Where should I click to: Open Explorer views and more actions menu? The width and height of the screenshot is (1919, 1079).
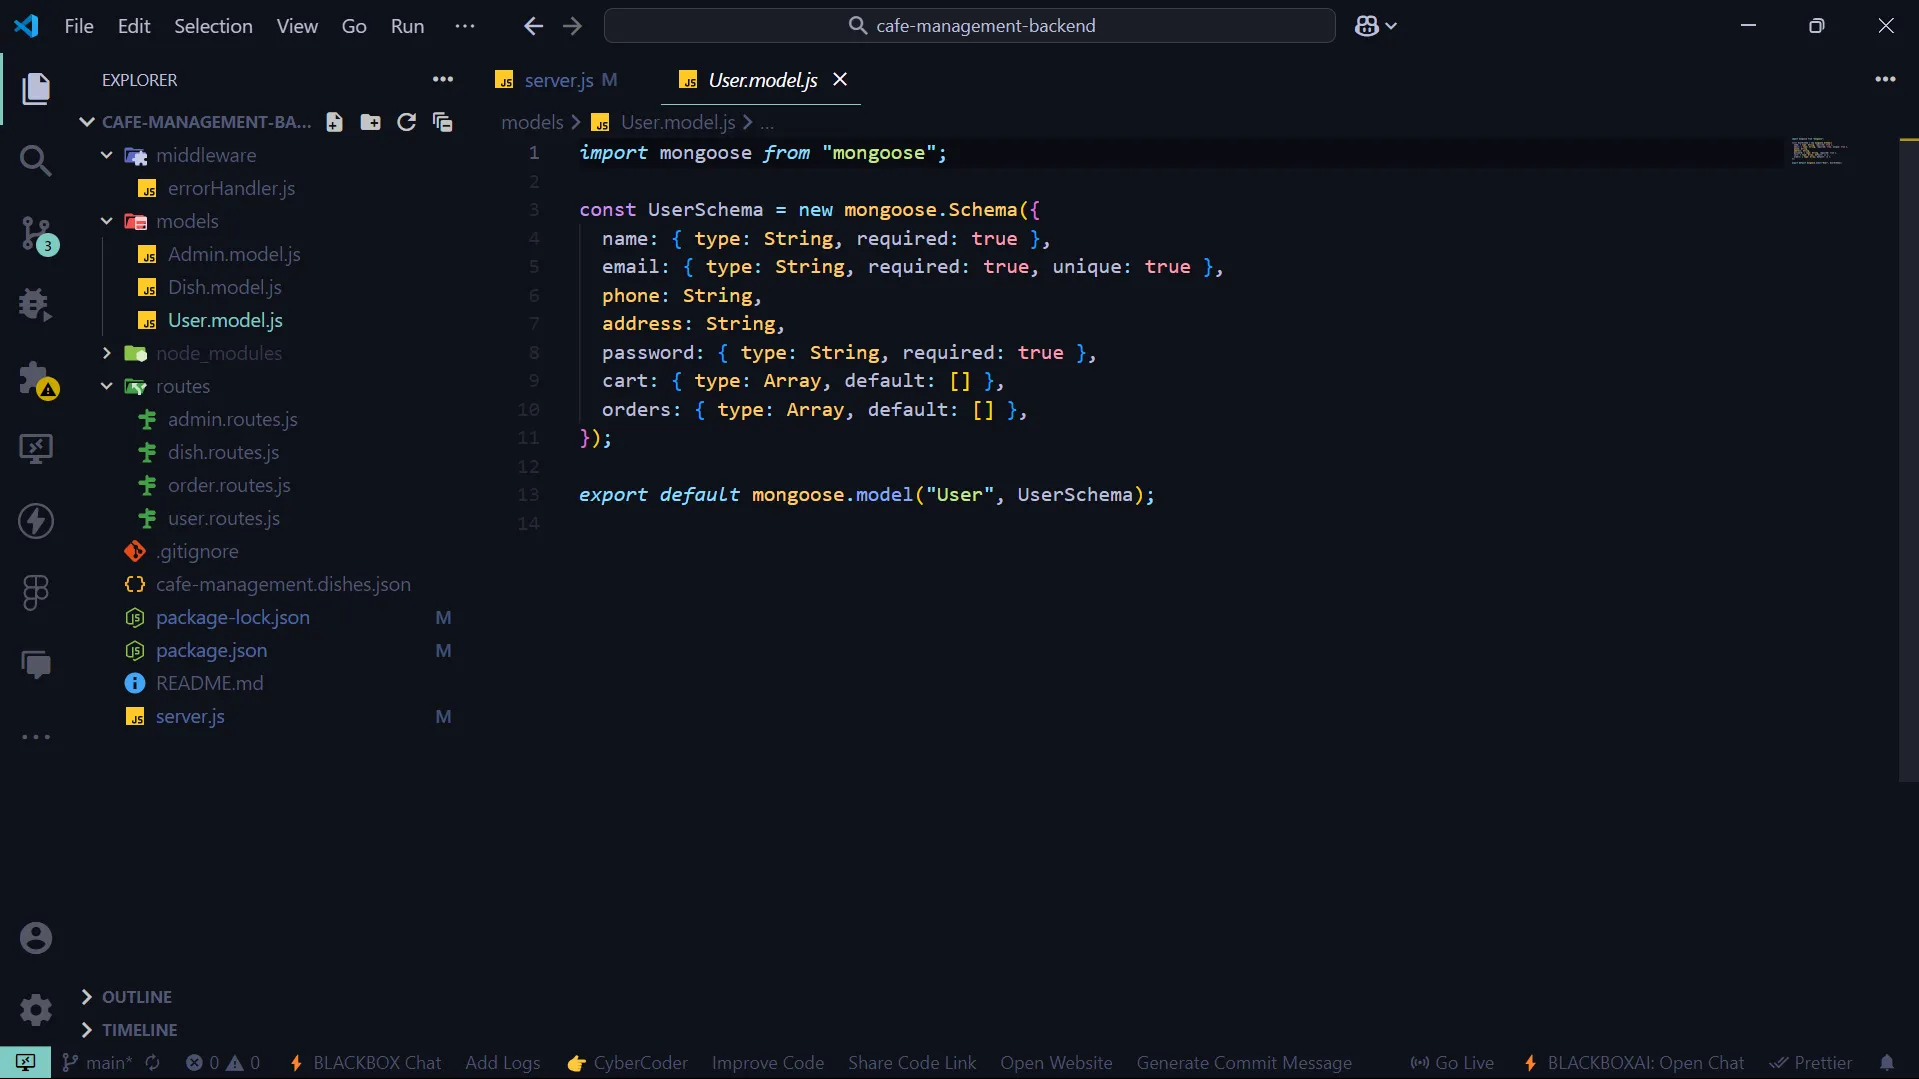click(x=443, y=79)
